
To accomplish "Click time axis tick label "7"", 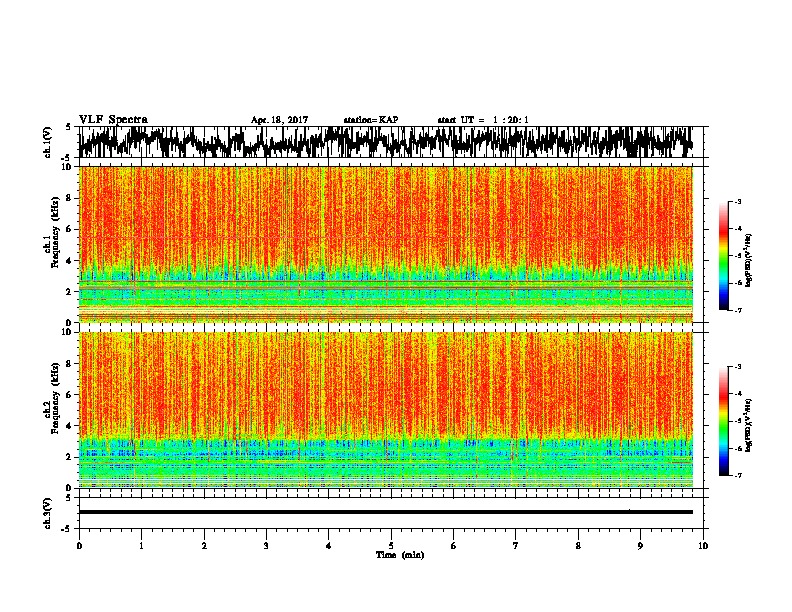I will (x=516, y=546).
